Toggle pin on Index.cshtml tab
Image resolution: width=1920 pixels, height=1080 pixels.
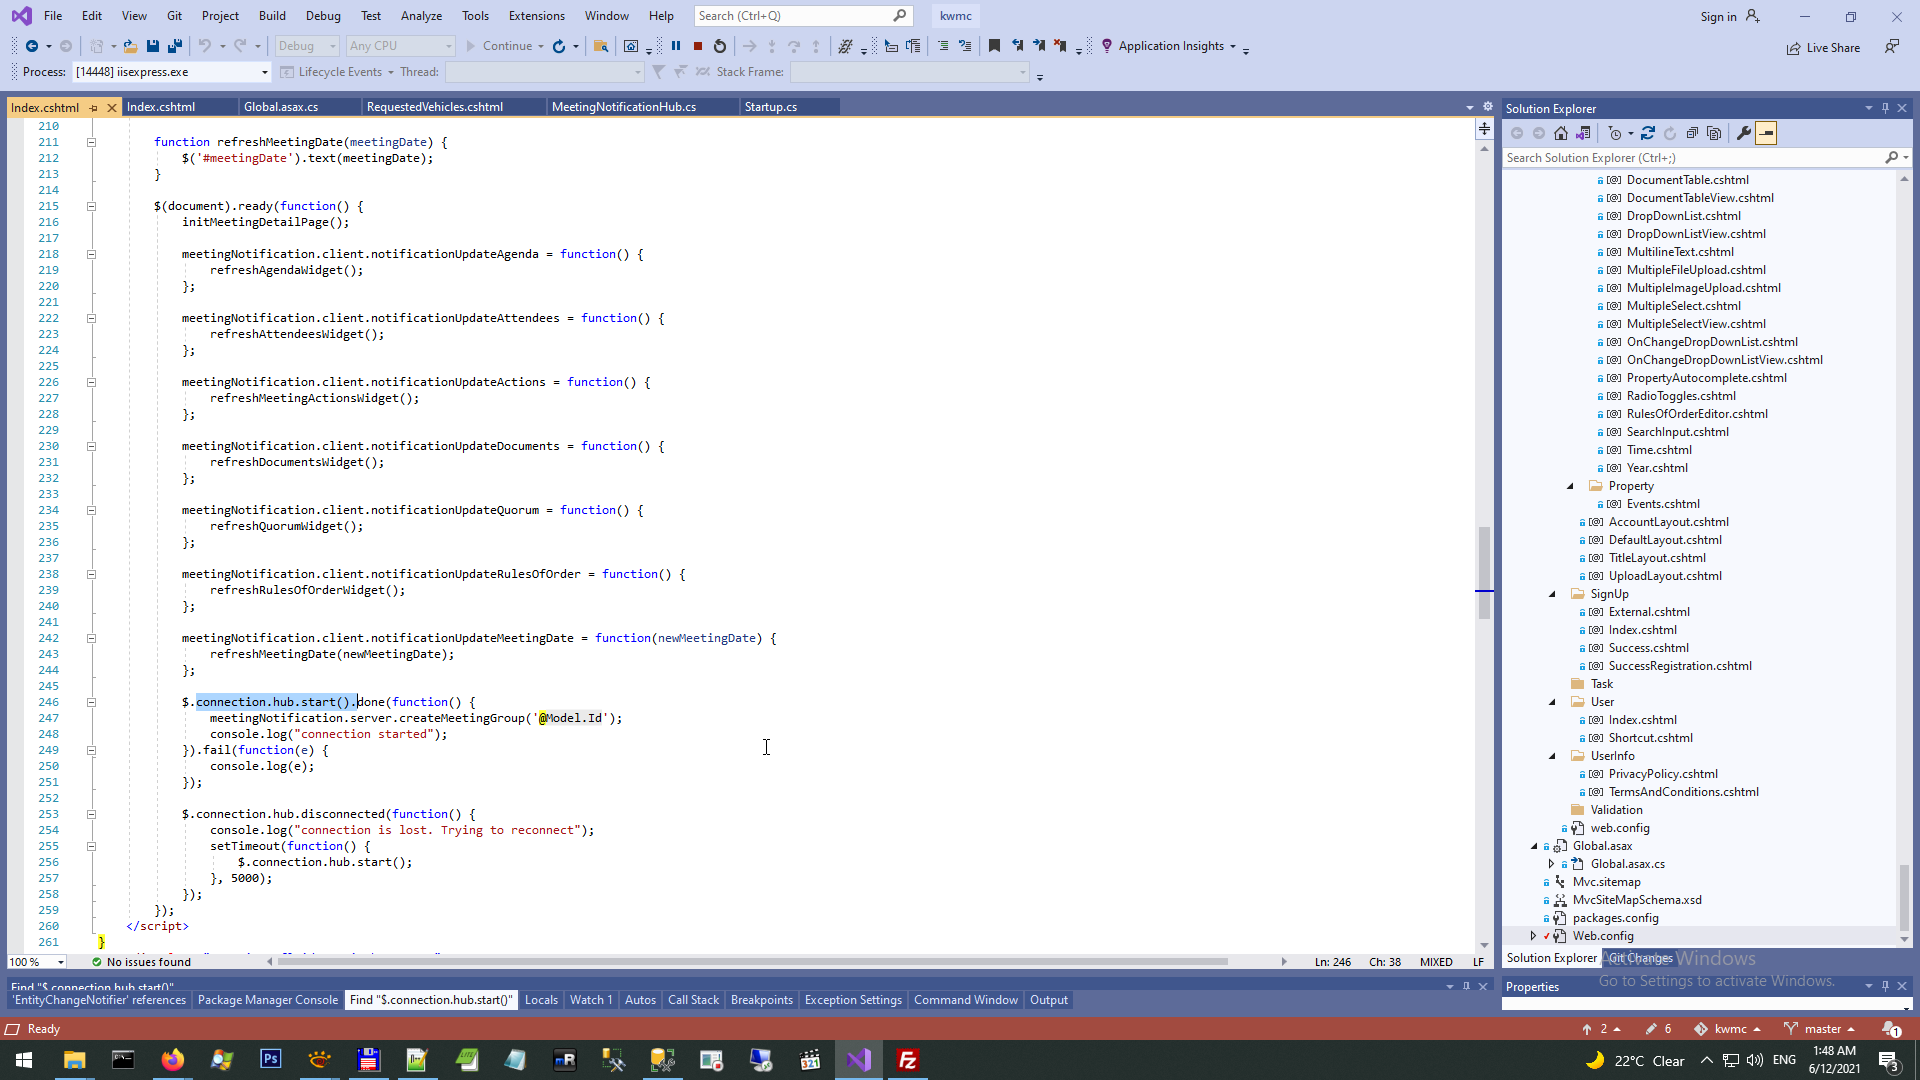pyautogui.click(x=94, y=107)
